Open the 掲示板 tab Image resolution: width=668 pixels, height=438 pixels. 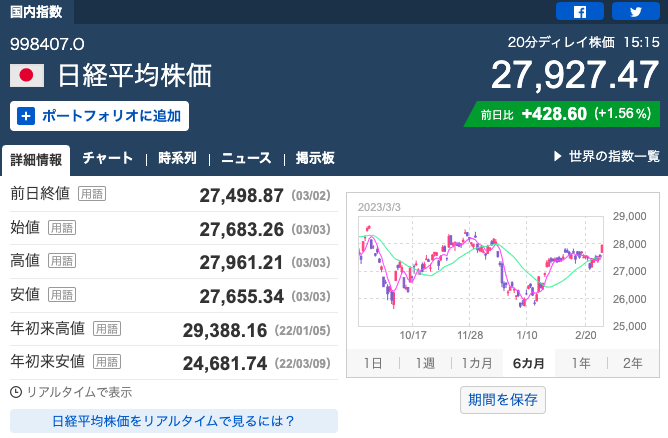[314, 158]
